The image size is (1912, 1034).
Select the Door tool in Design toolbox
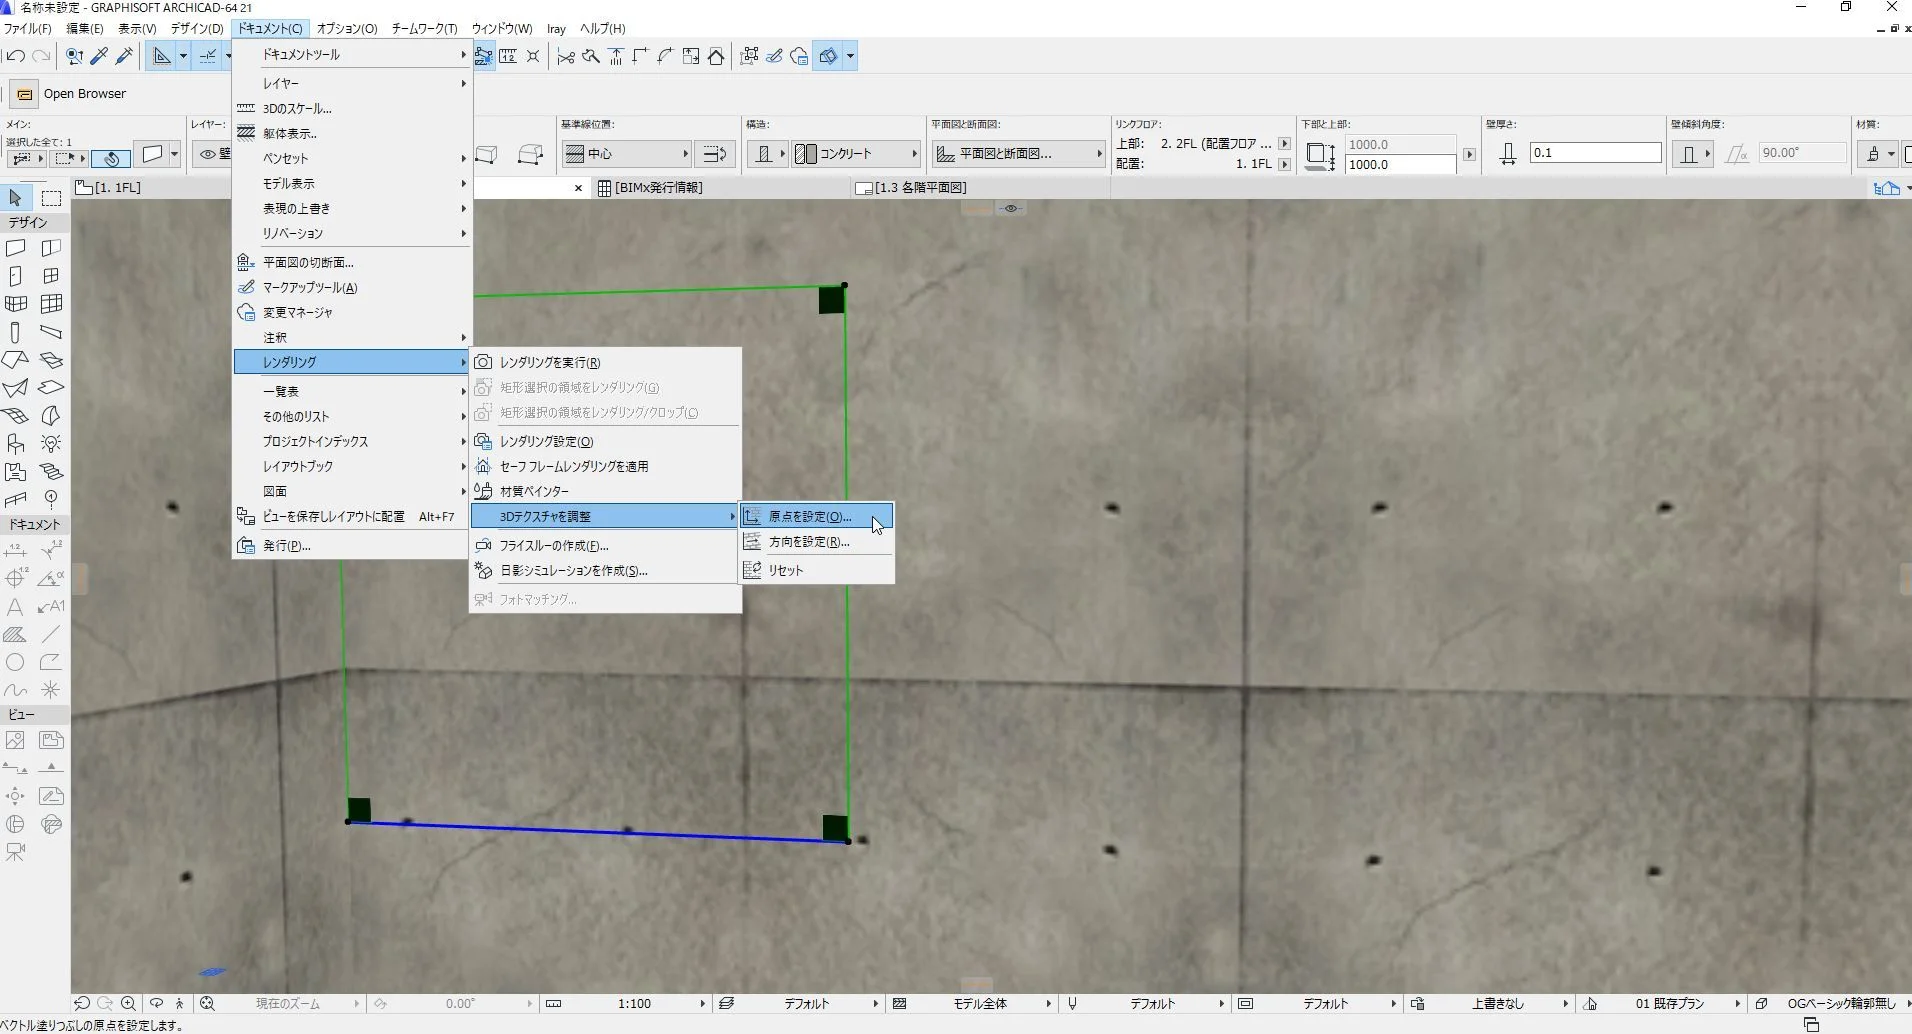[x=16, y=276]
